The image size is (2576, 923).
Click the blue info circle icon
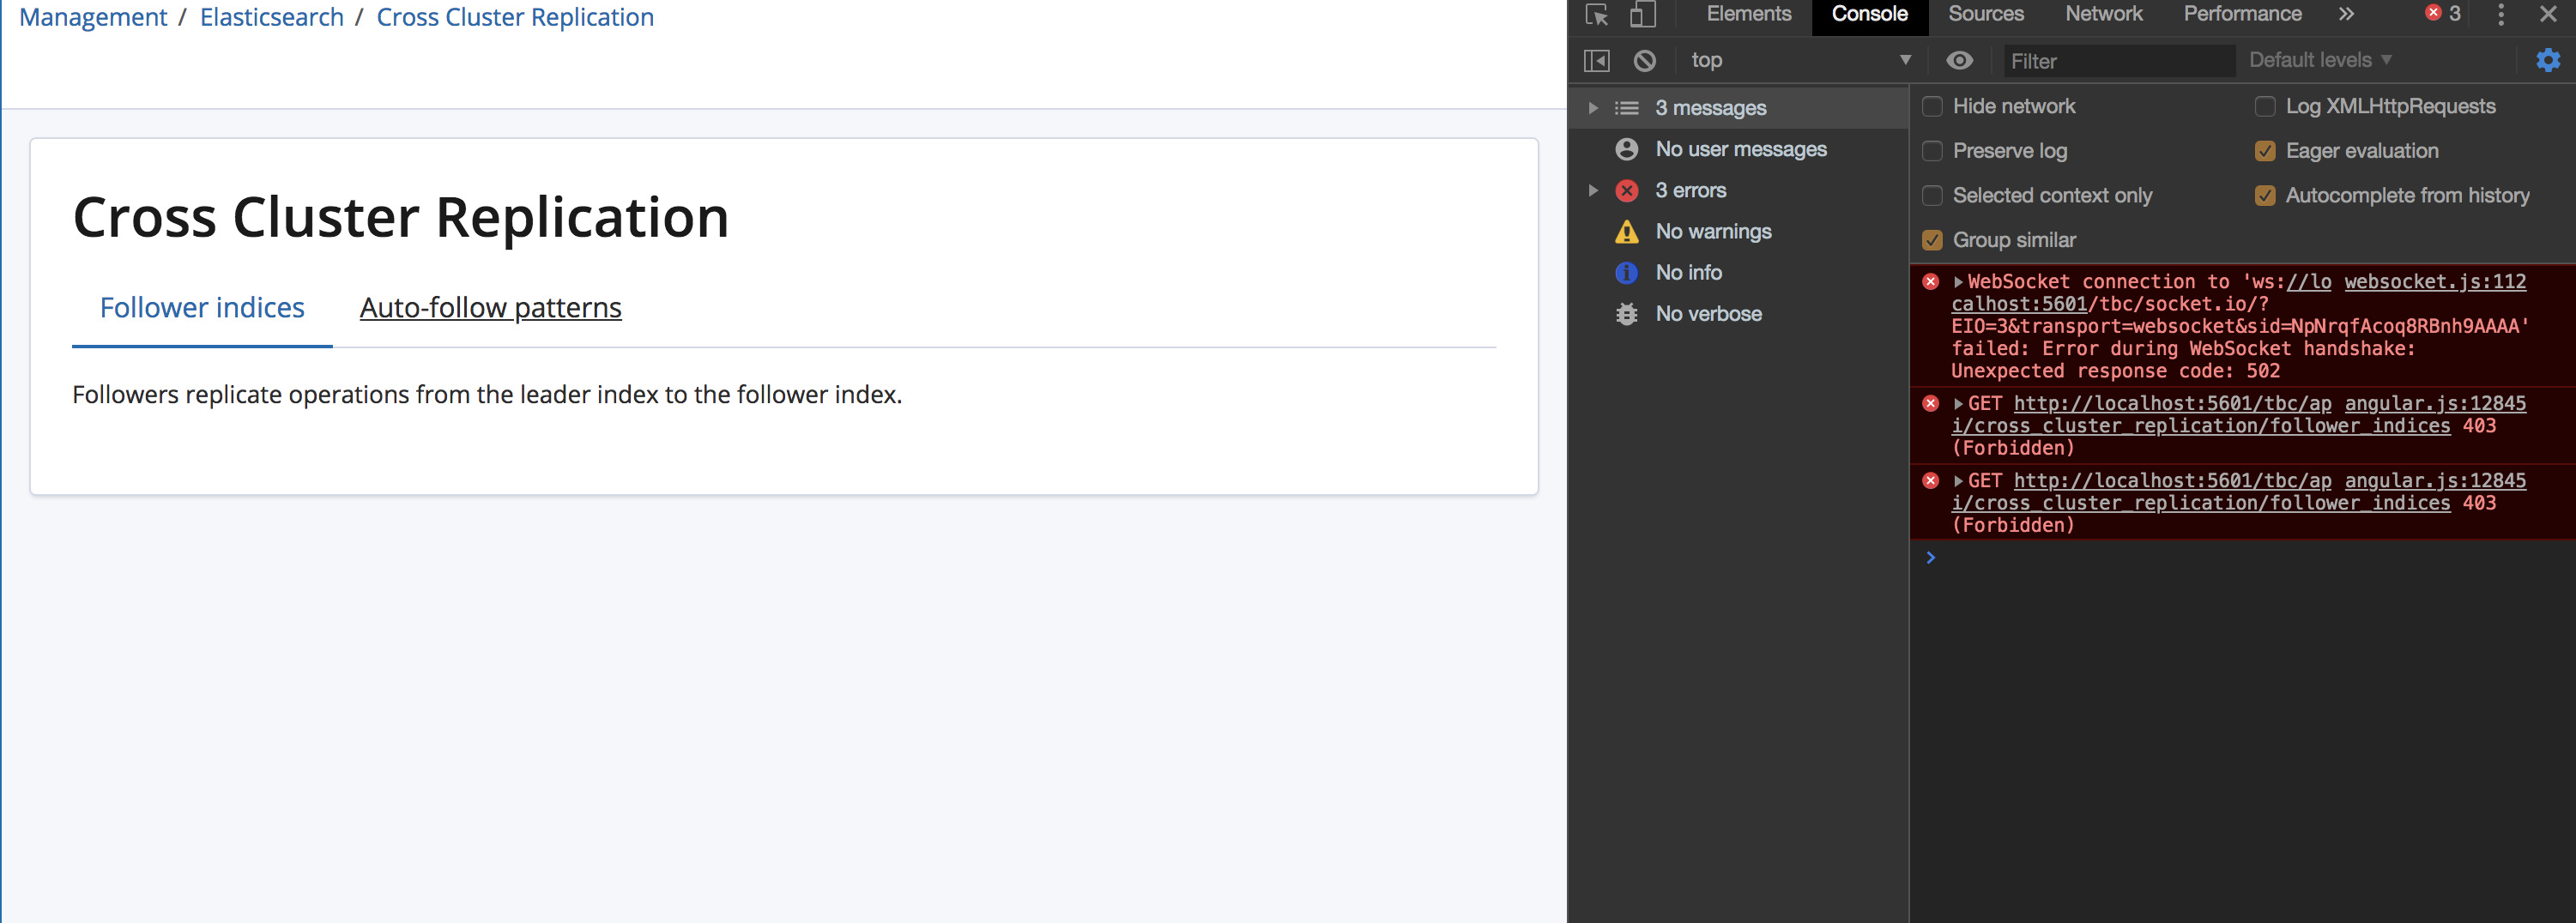pos(1627,272)
